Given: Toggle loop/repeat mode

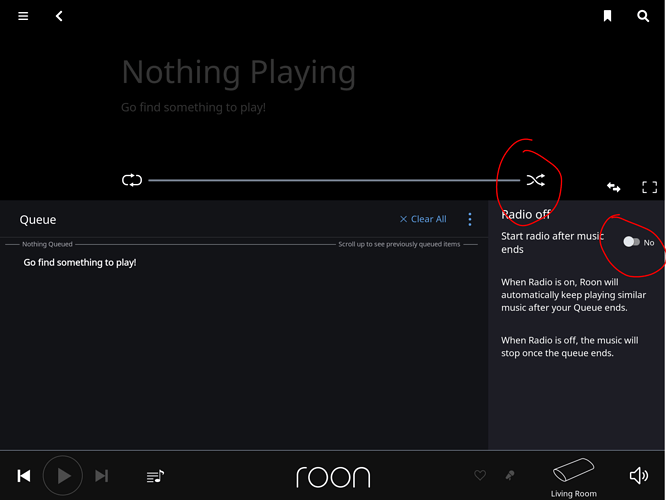Looking at the screenshot, I should (x=132, y=180).
